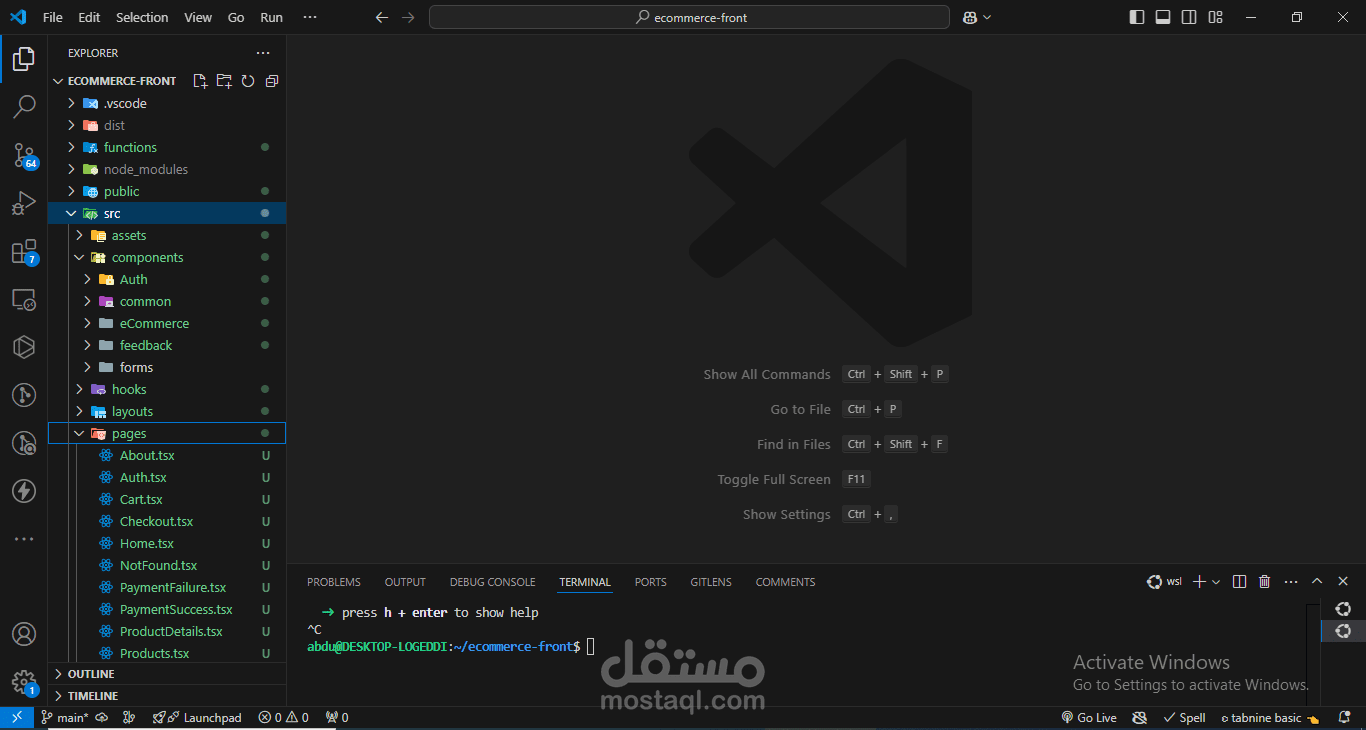Expand the dist folder
This screenshot has width=1366, height=730.
(x=167, y=125)
